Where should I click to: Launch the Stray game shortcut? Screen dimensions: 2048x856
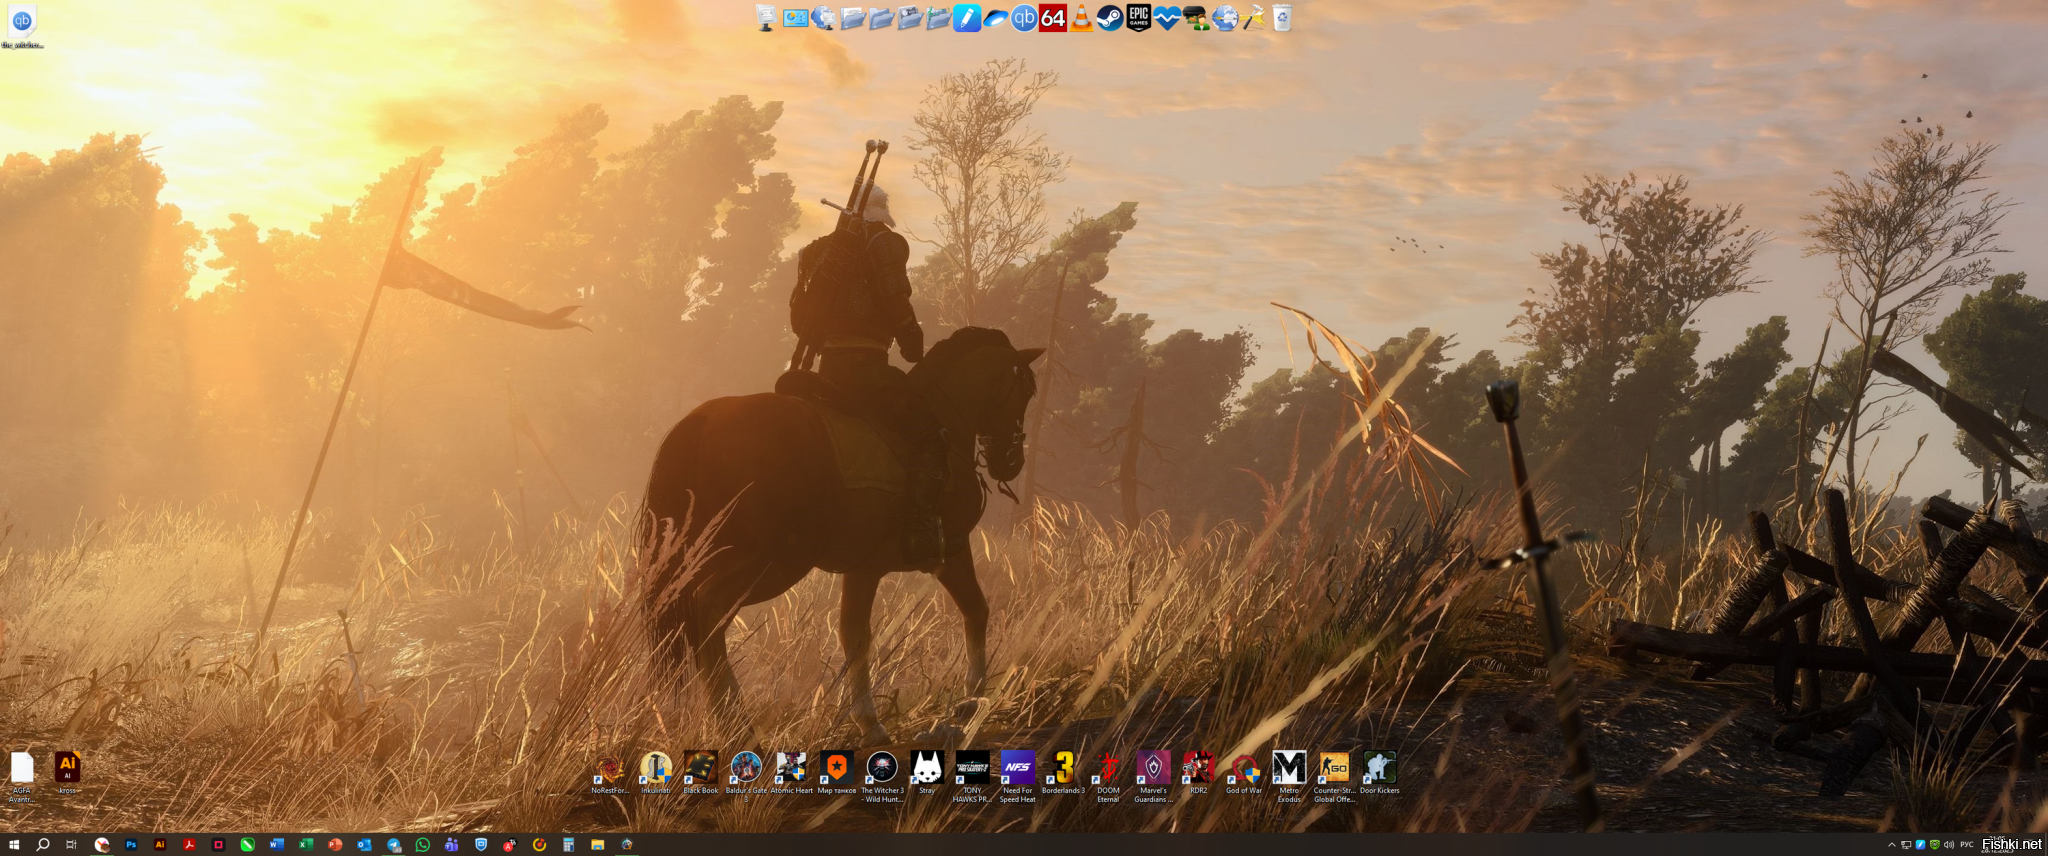coord(927,768)
